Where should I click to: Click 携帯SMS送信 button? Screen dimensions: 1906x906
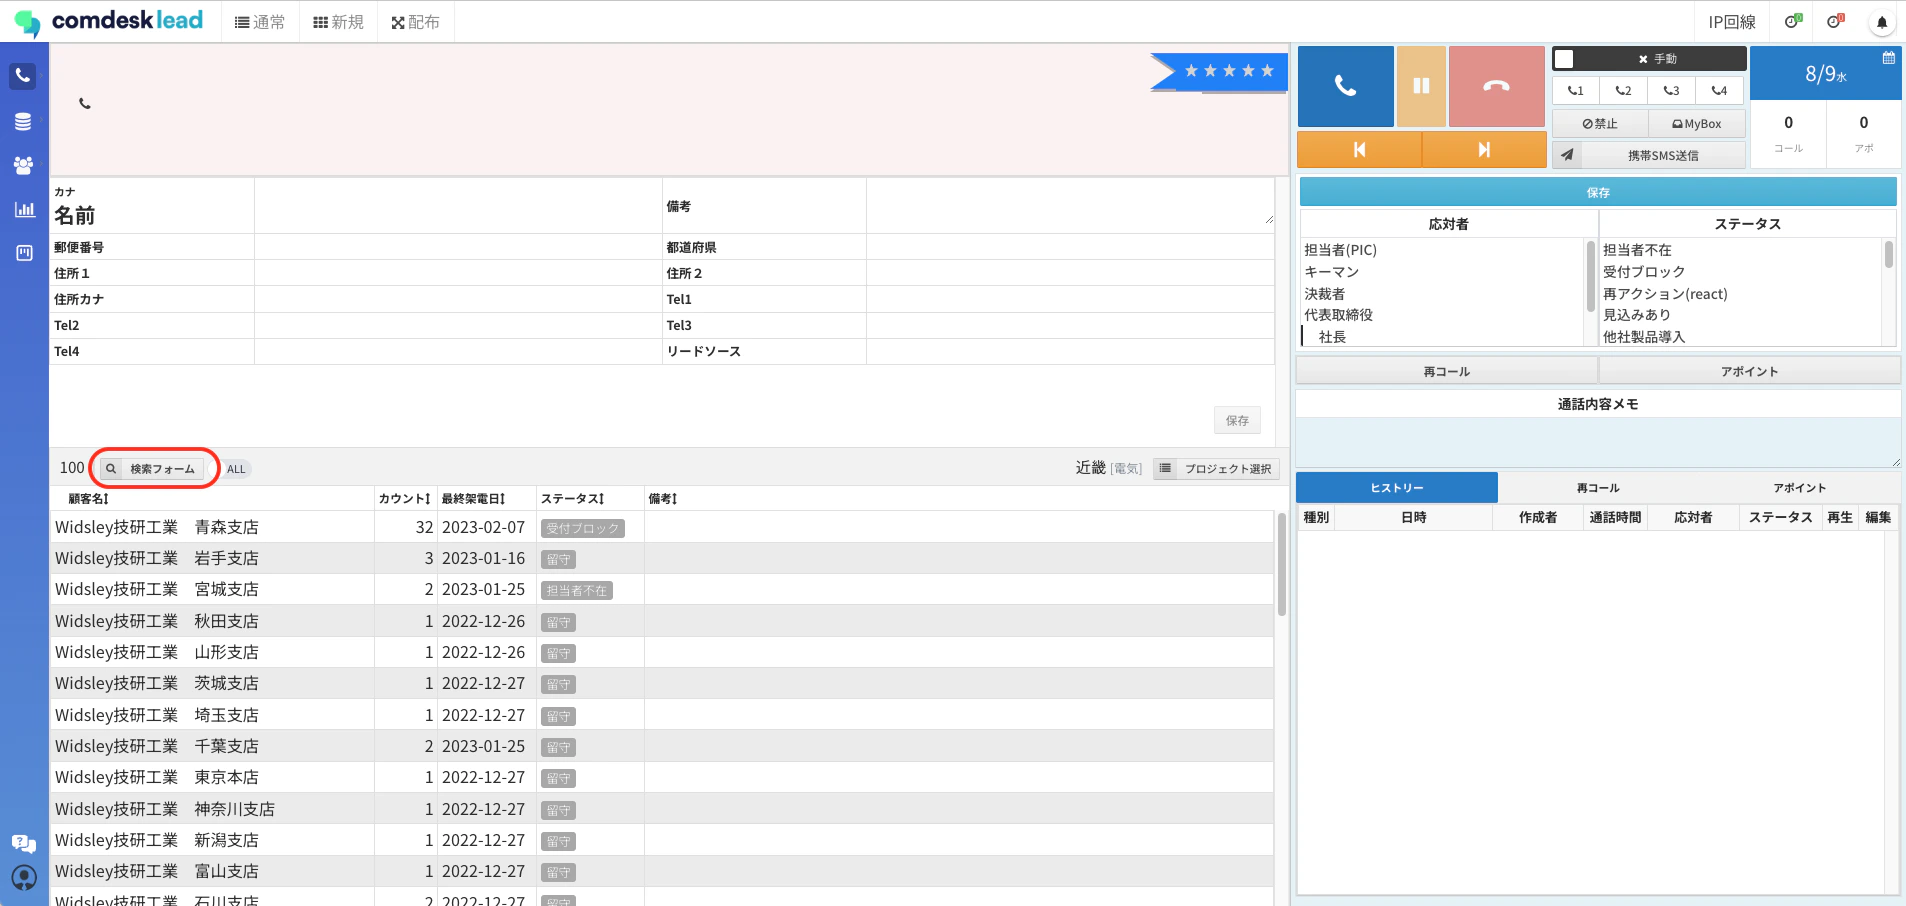click(x=1663, y=155)
